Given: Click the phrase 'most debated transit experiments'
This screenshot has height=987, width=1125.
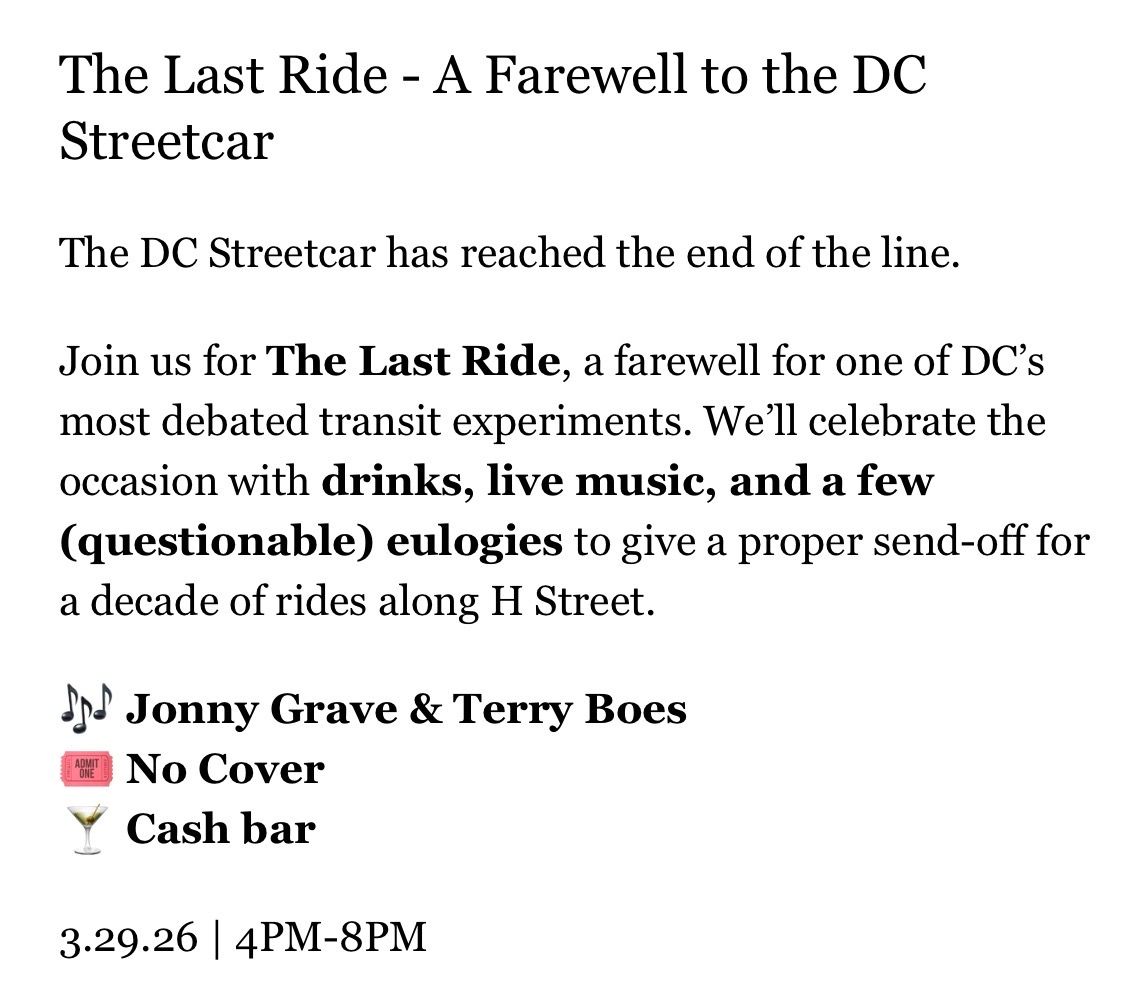Looking at the screenshot, I should pos(376,422).
